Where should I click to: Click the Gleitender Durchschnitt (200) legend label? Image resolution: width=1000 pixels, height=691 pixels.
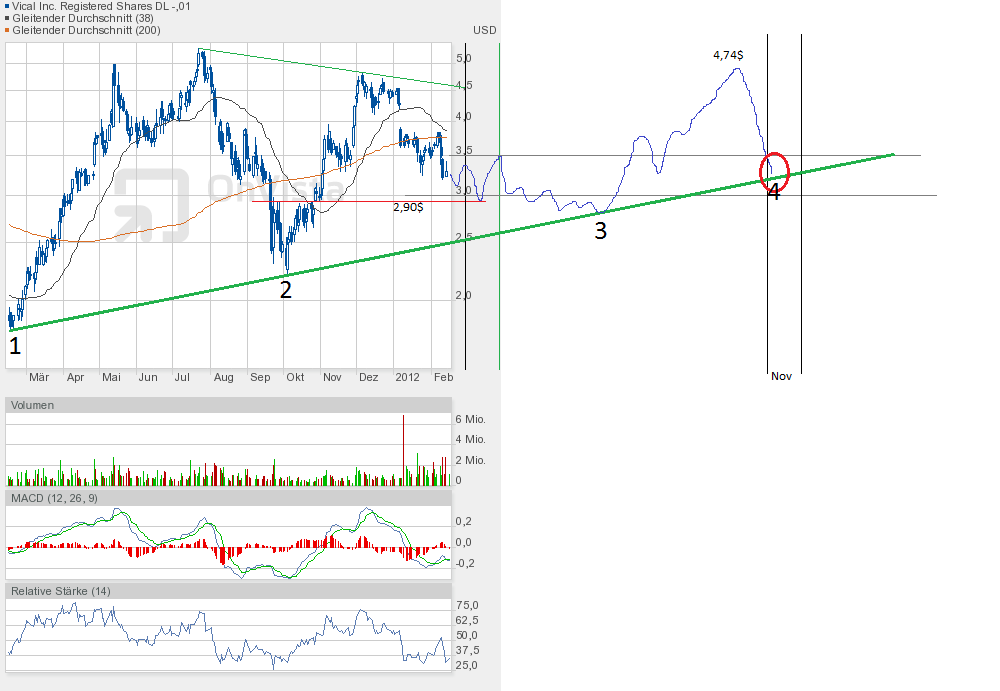pos(86,30)
